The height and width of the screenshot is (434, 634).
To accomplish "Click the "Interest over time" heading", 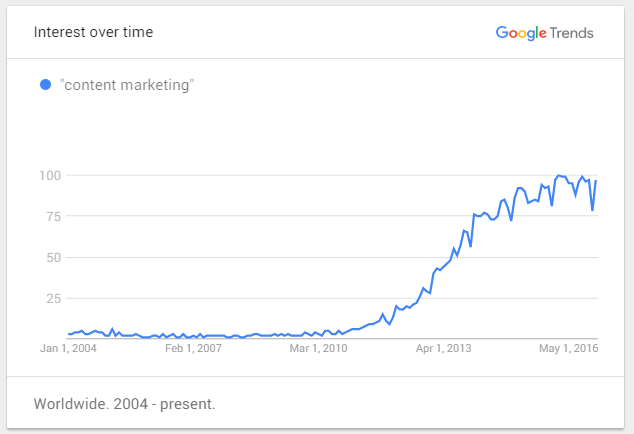I will tap(94, 32).
